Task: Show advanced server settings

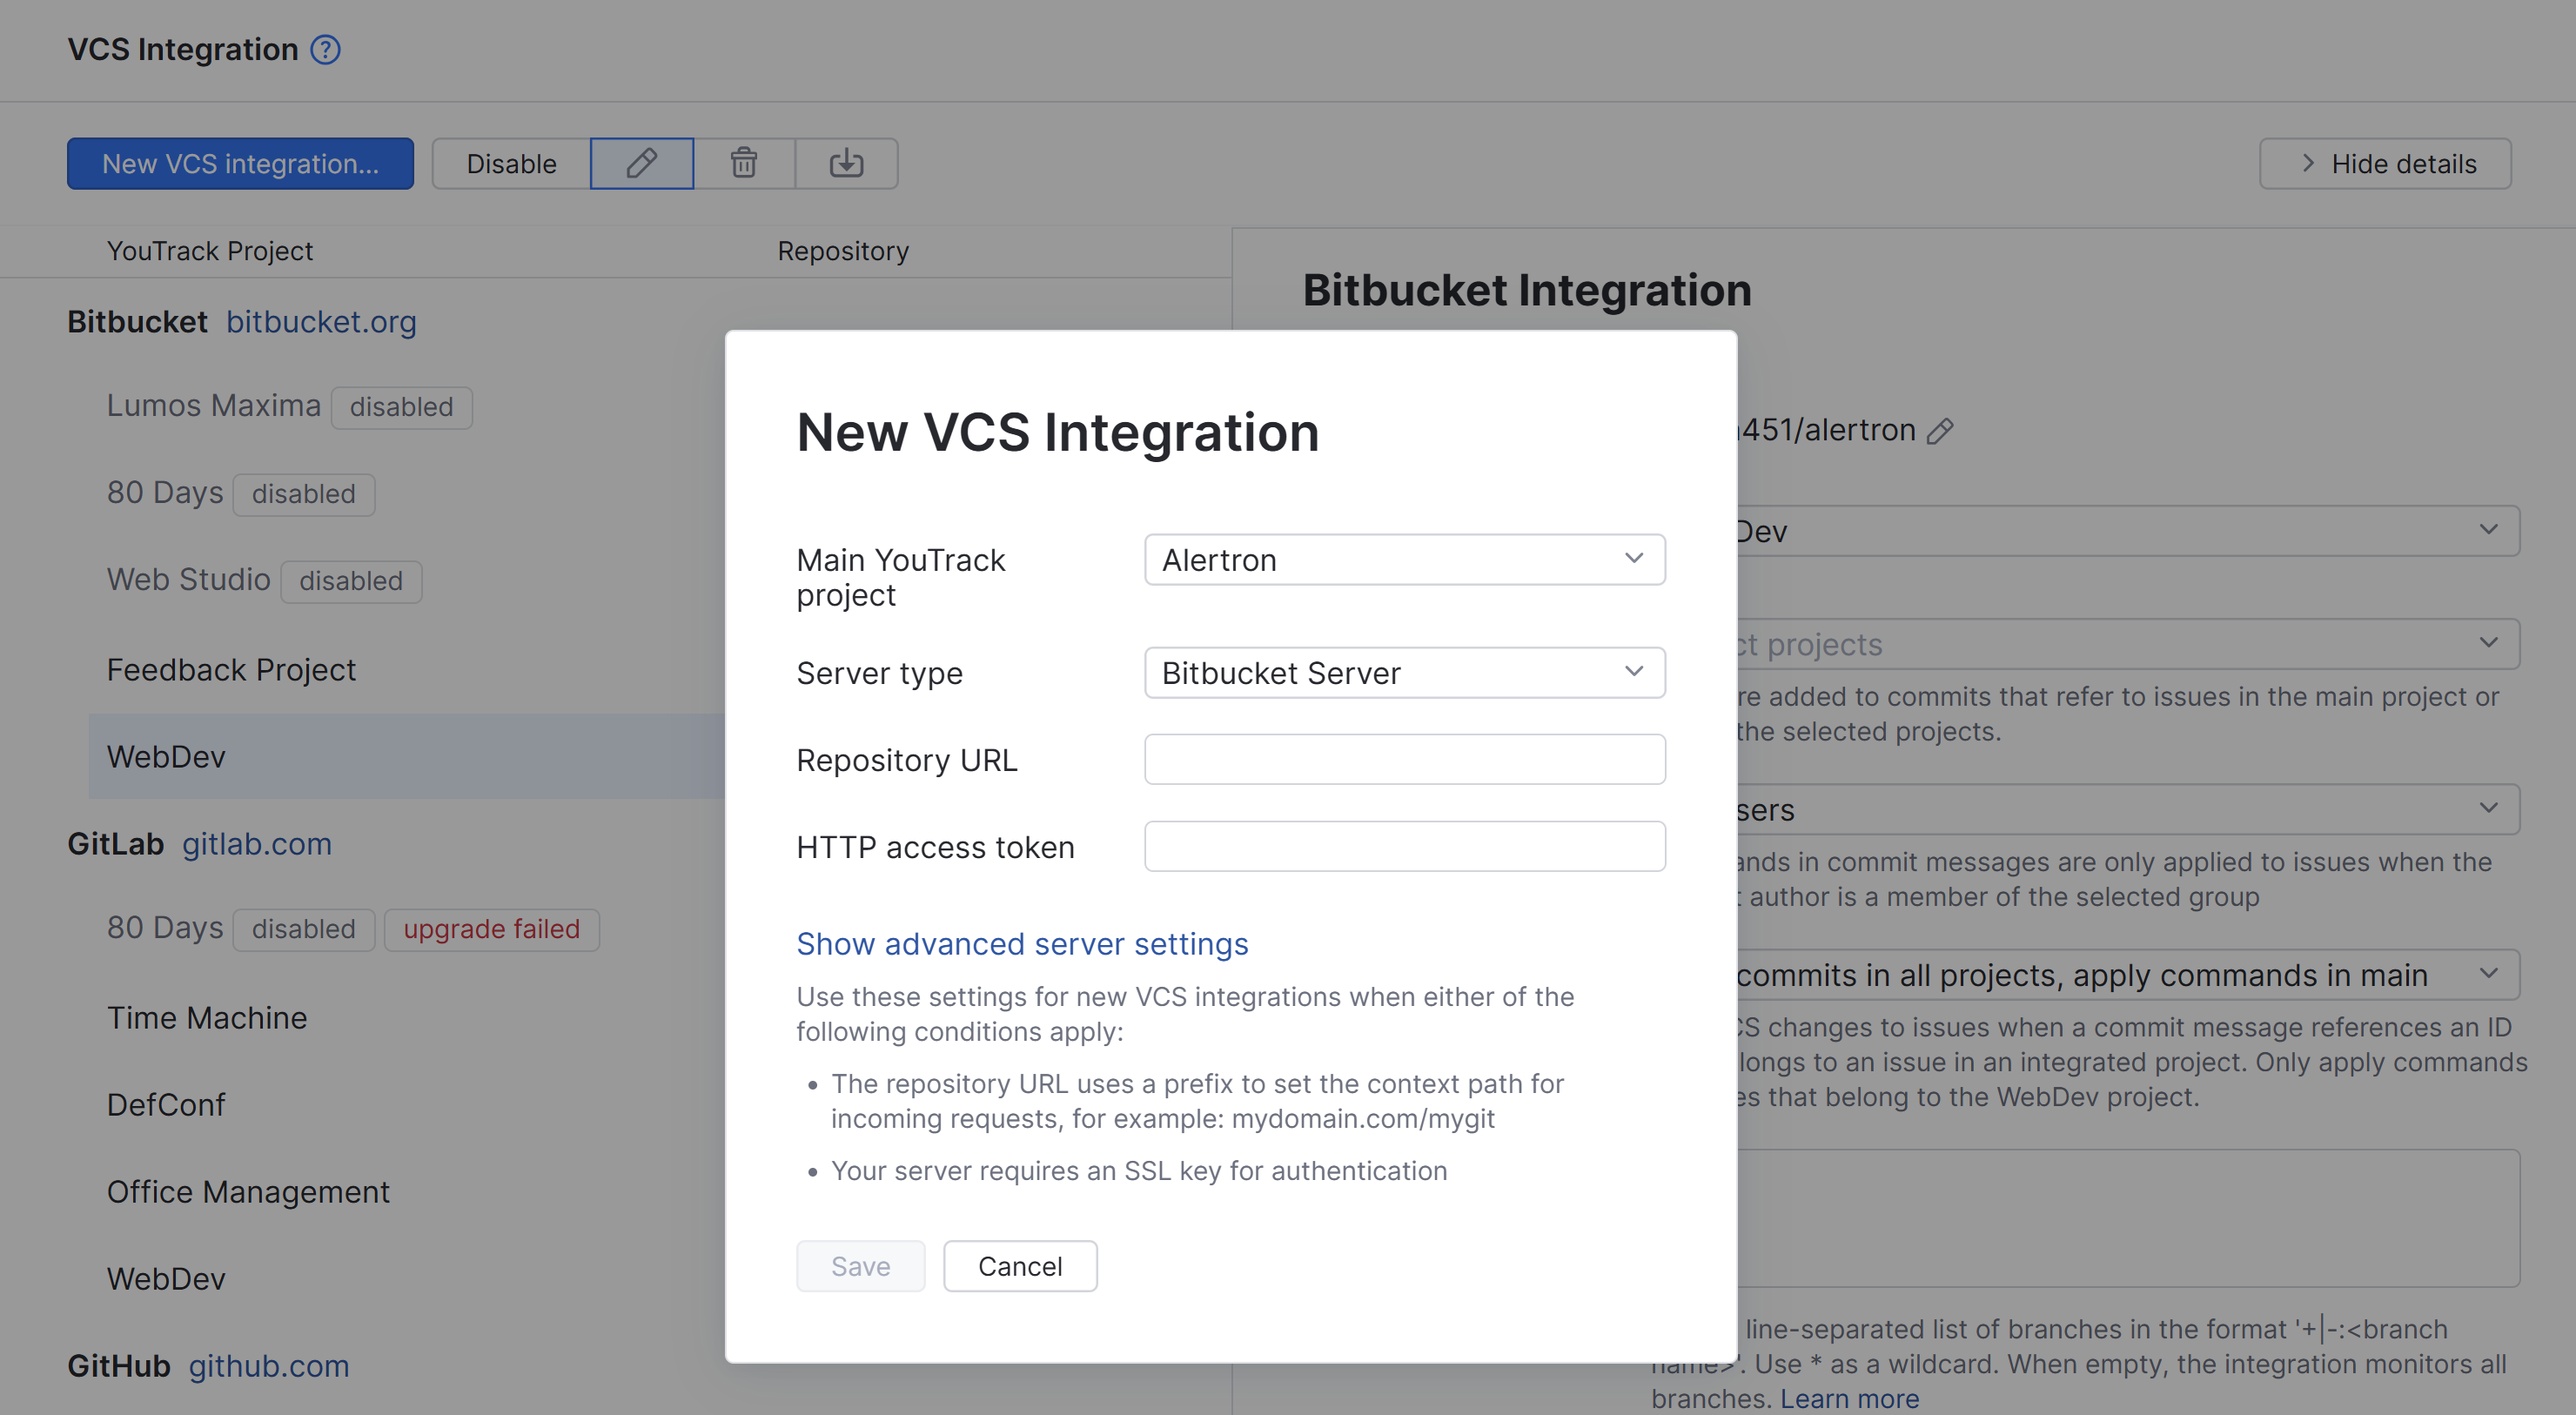Action: [1022, 943]
